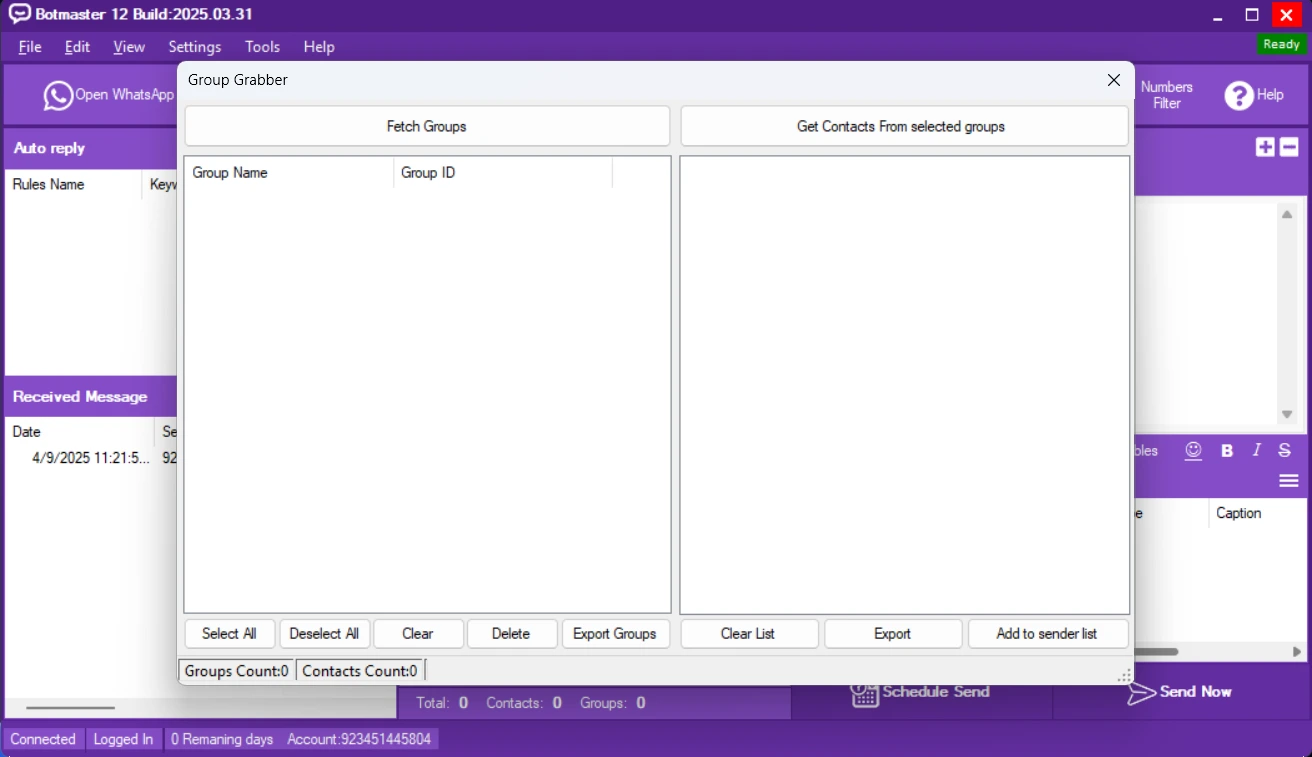Image resolution: width=1312 pixels, height=757 pixels.
Task: Add an entry using the green plus icon
Action: pyautogui.click(x=1264, y=146)
